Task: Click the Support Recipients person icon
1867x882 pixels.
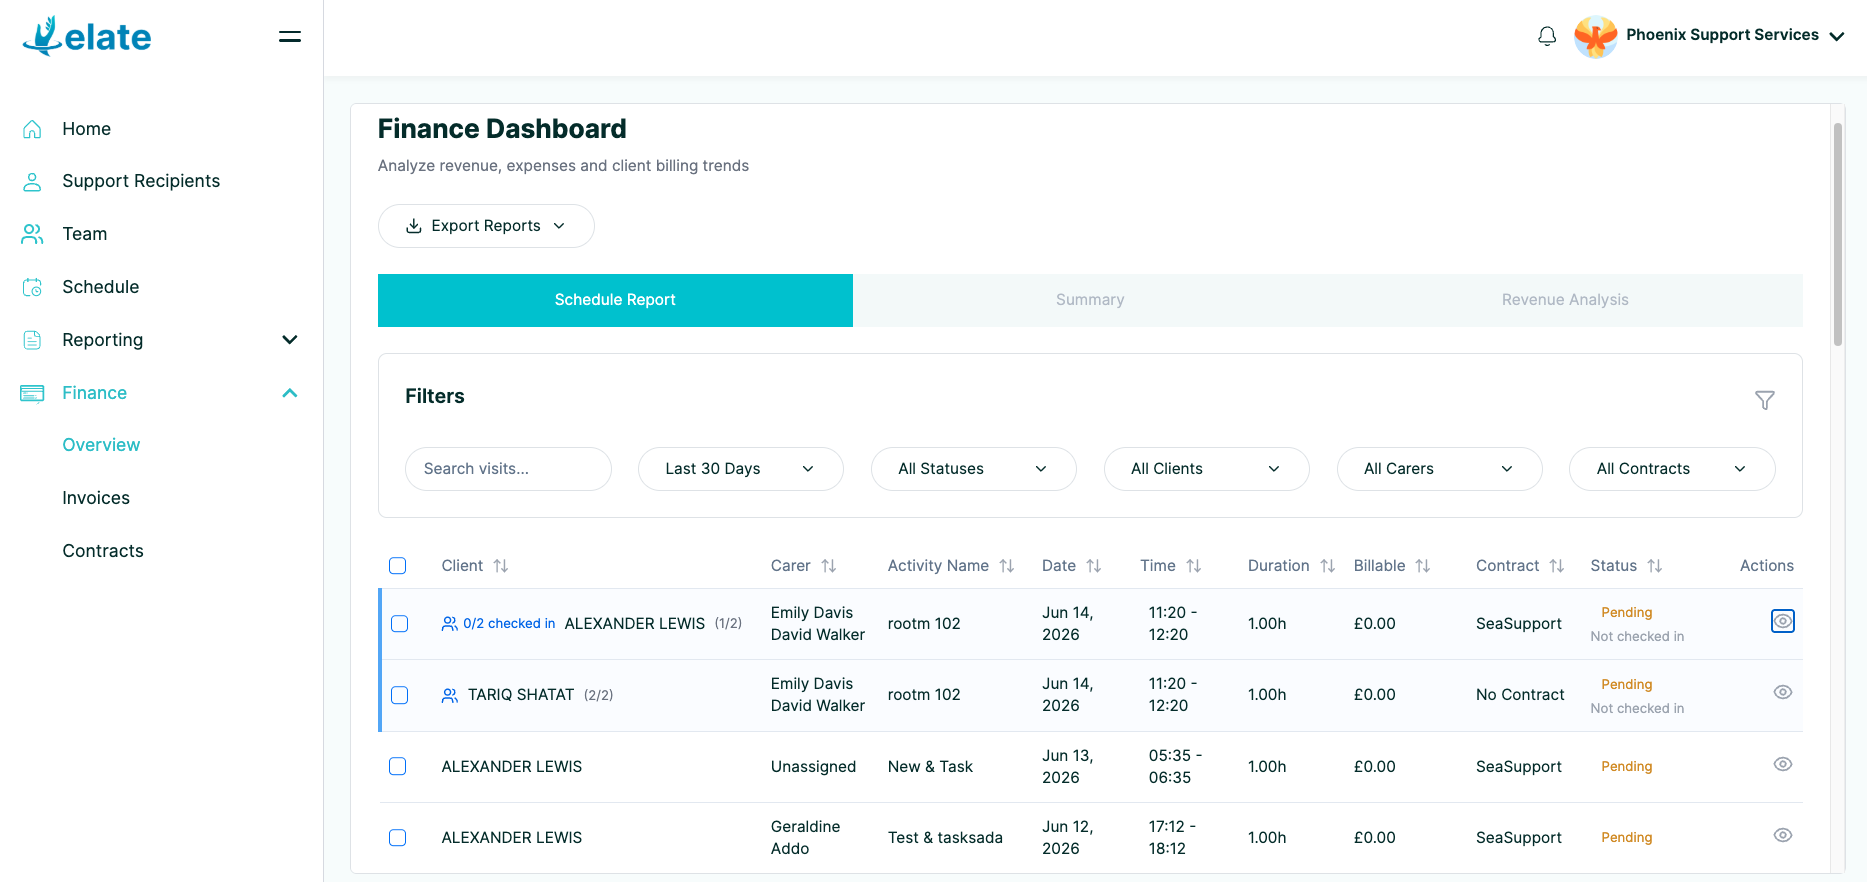Action: coord(32,181)
